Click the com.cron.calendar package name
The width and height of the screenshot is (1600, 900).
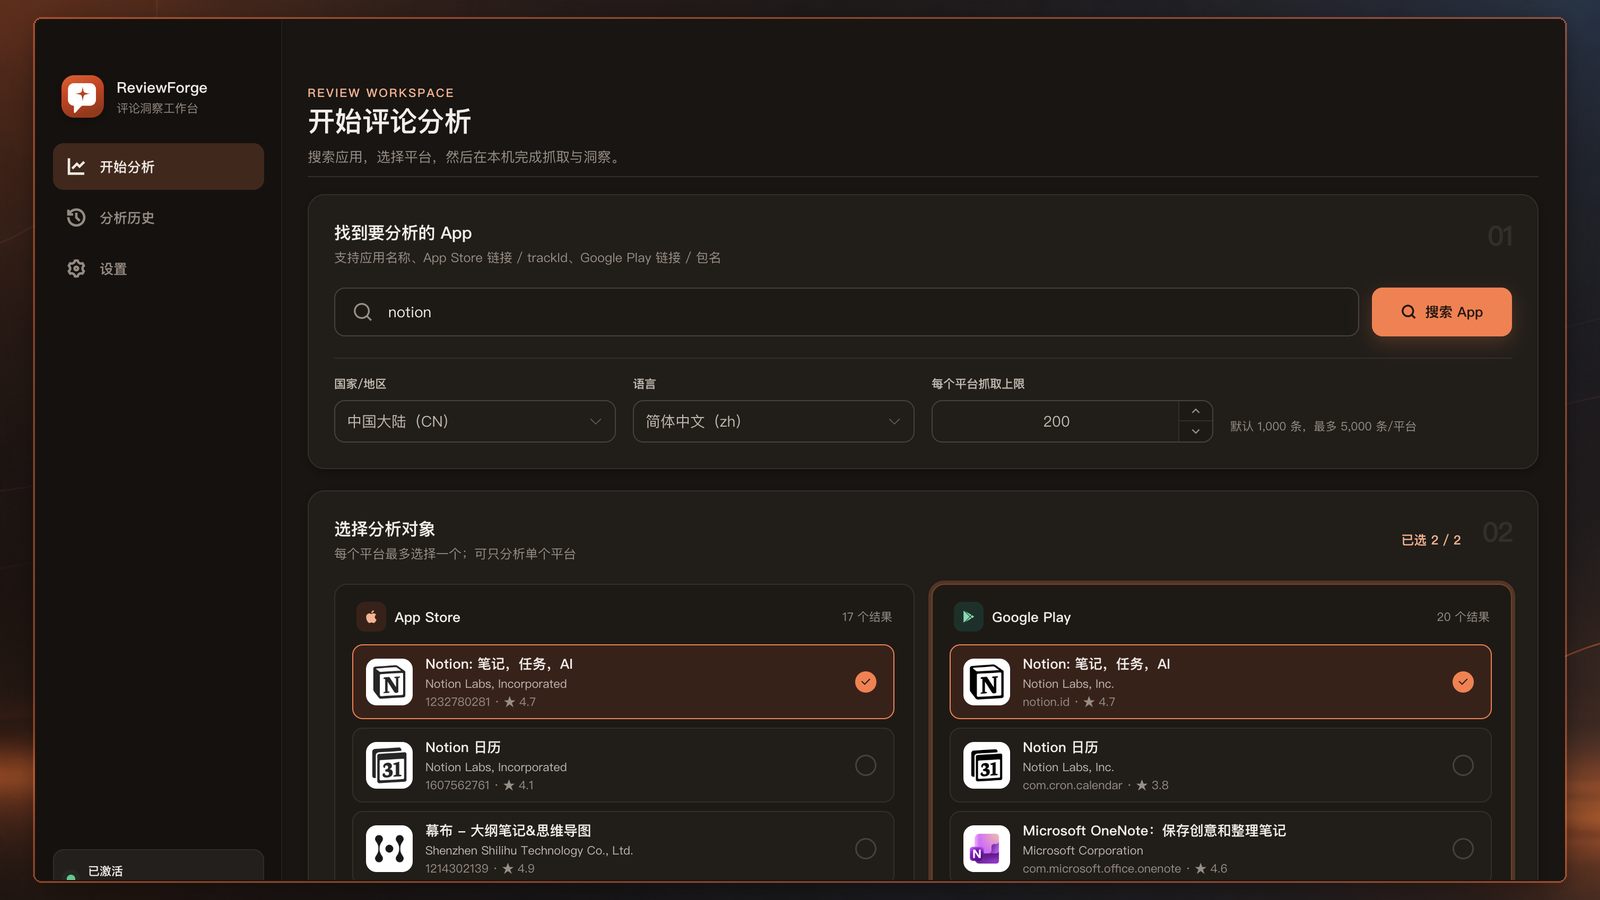(1072, 785)
